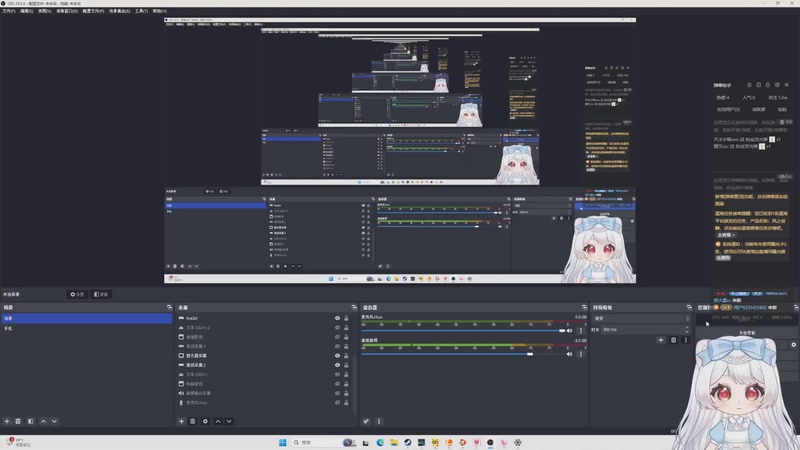800x450 pixels.
Task: Show the audio output capture source via eye
Action: pos(337,393)
